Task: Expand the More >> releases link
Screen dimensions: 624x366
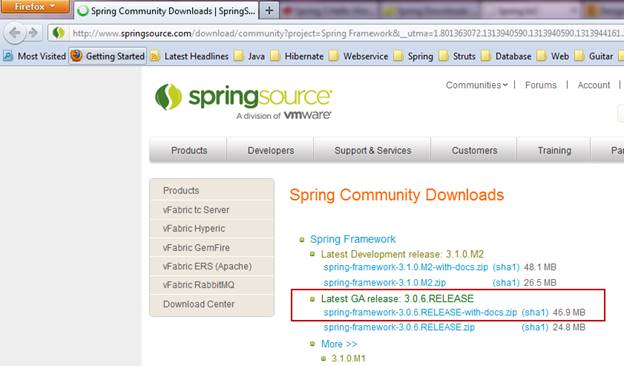Action: (x=339, y=344)
